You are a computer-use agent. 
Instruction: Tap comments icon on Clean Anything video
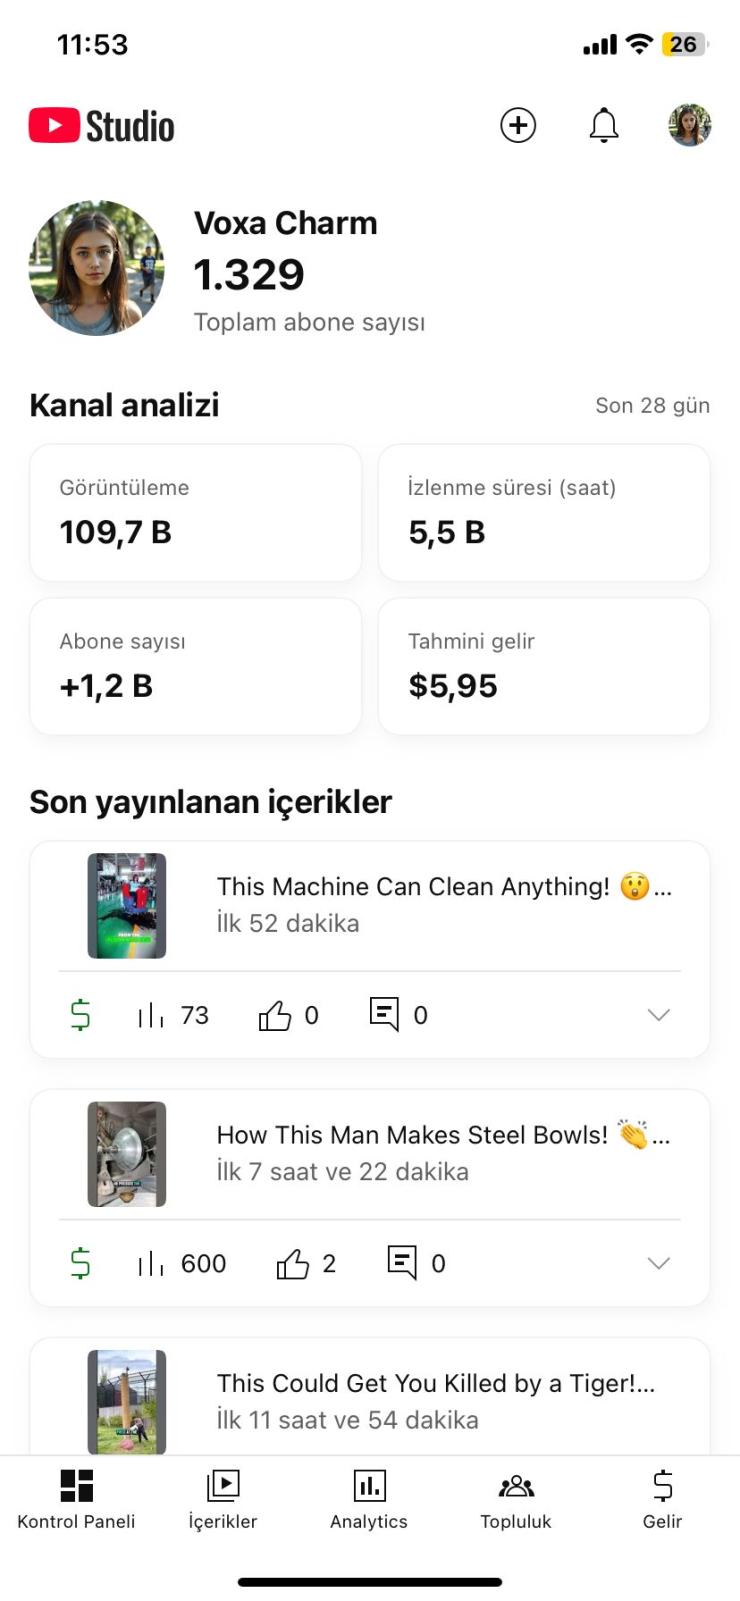384,1014
